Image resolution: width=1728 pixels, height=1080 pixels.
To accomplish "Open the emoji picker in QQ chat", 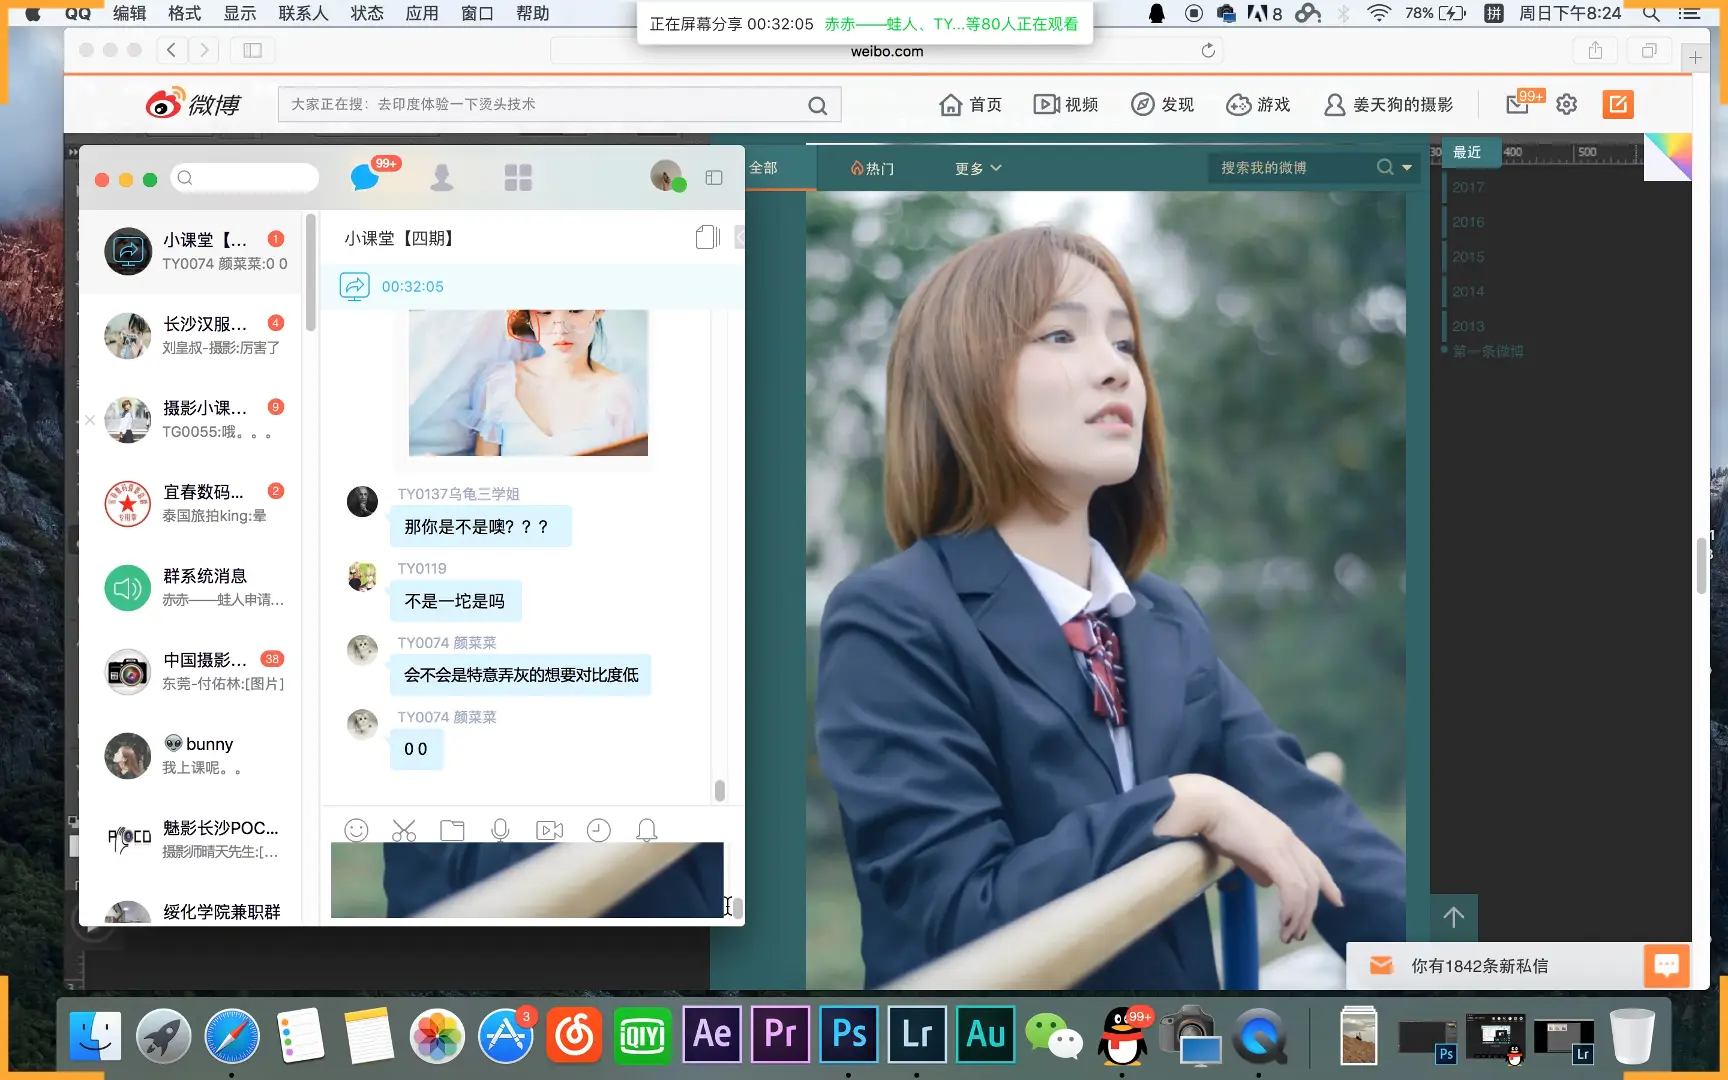I will pyautogui.click(x=356, y=830).
